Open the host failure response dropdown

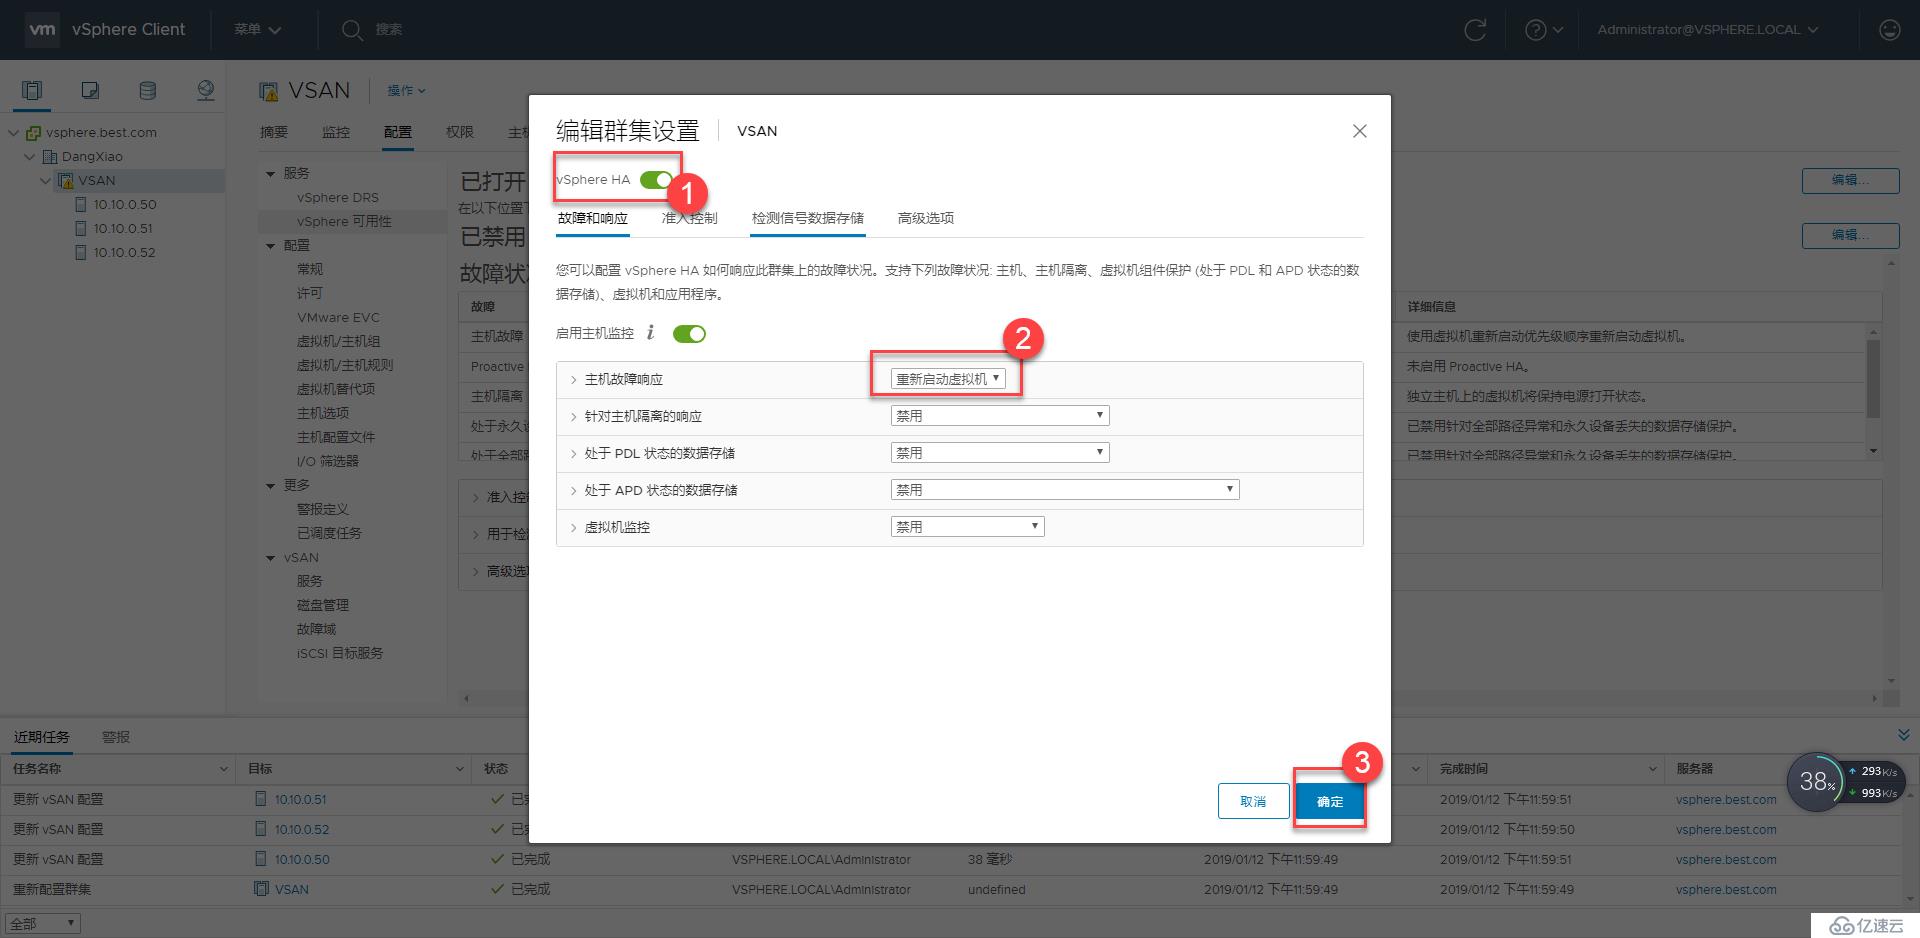tap(948, 379)
